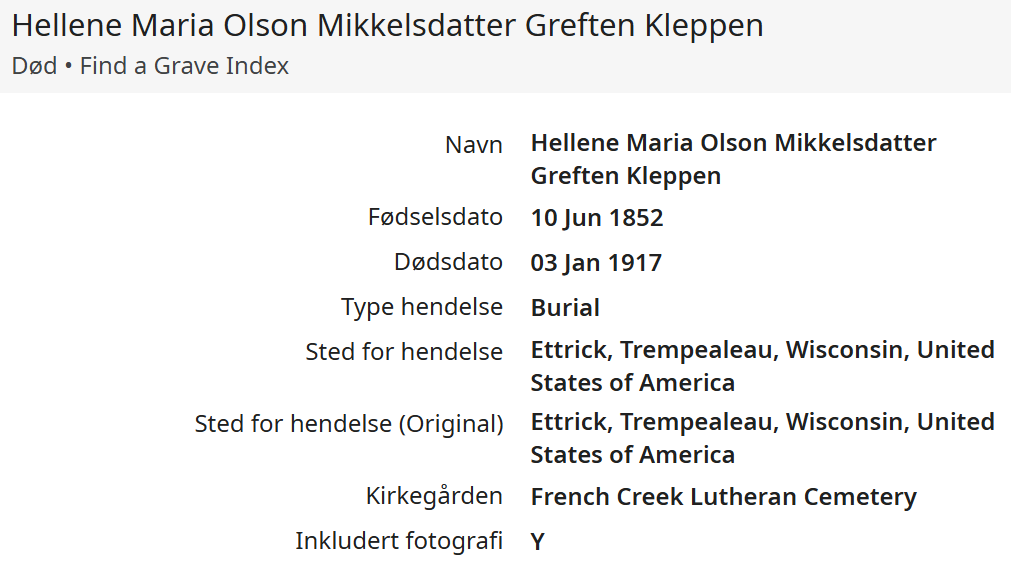Select the Ettrick value in the Original place row
Screen dimensions: 1011x565
click(762, 438)
